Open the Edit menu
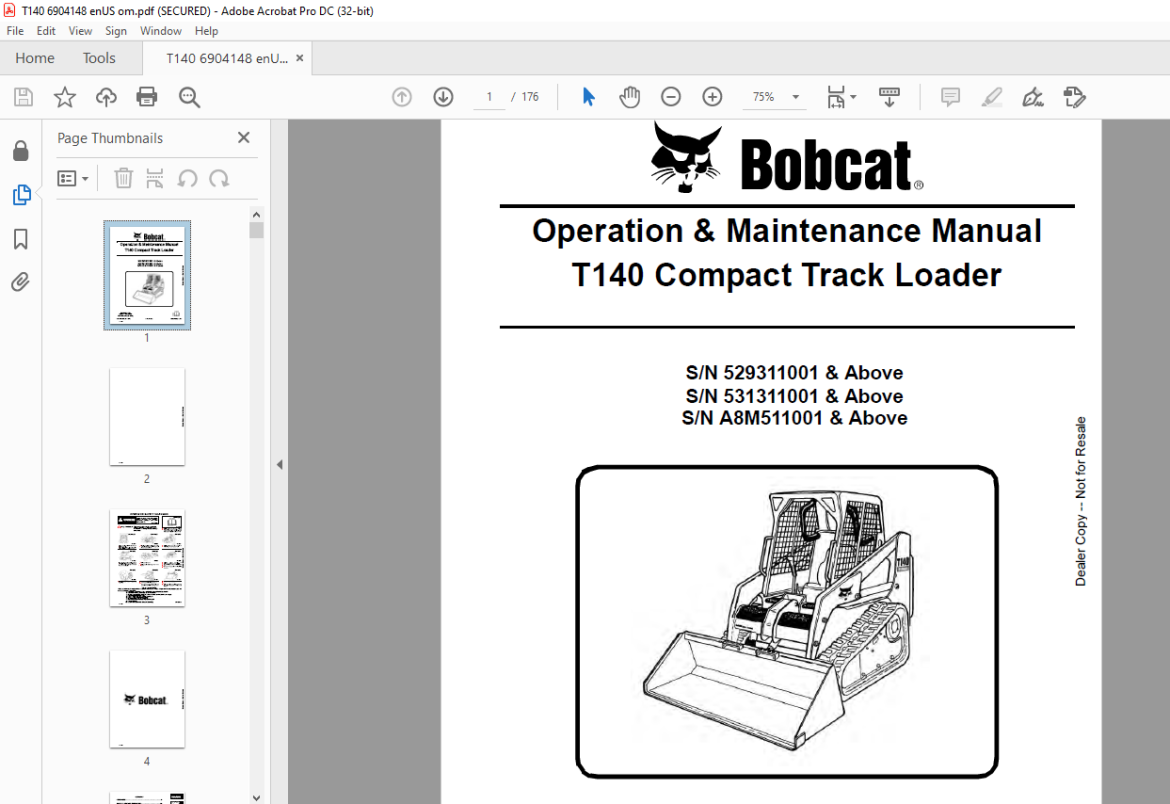 tap(46, 31)
